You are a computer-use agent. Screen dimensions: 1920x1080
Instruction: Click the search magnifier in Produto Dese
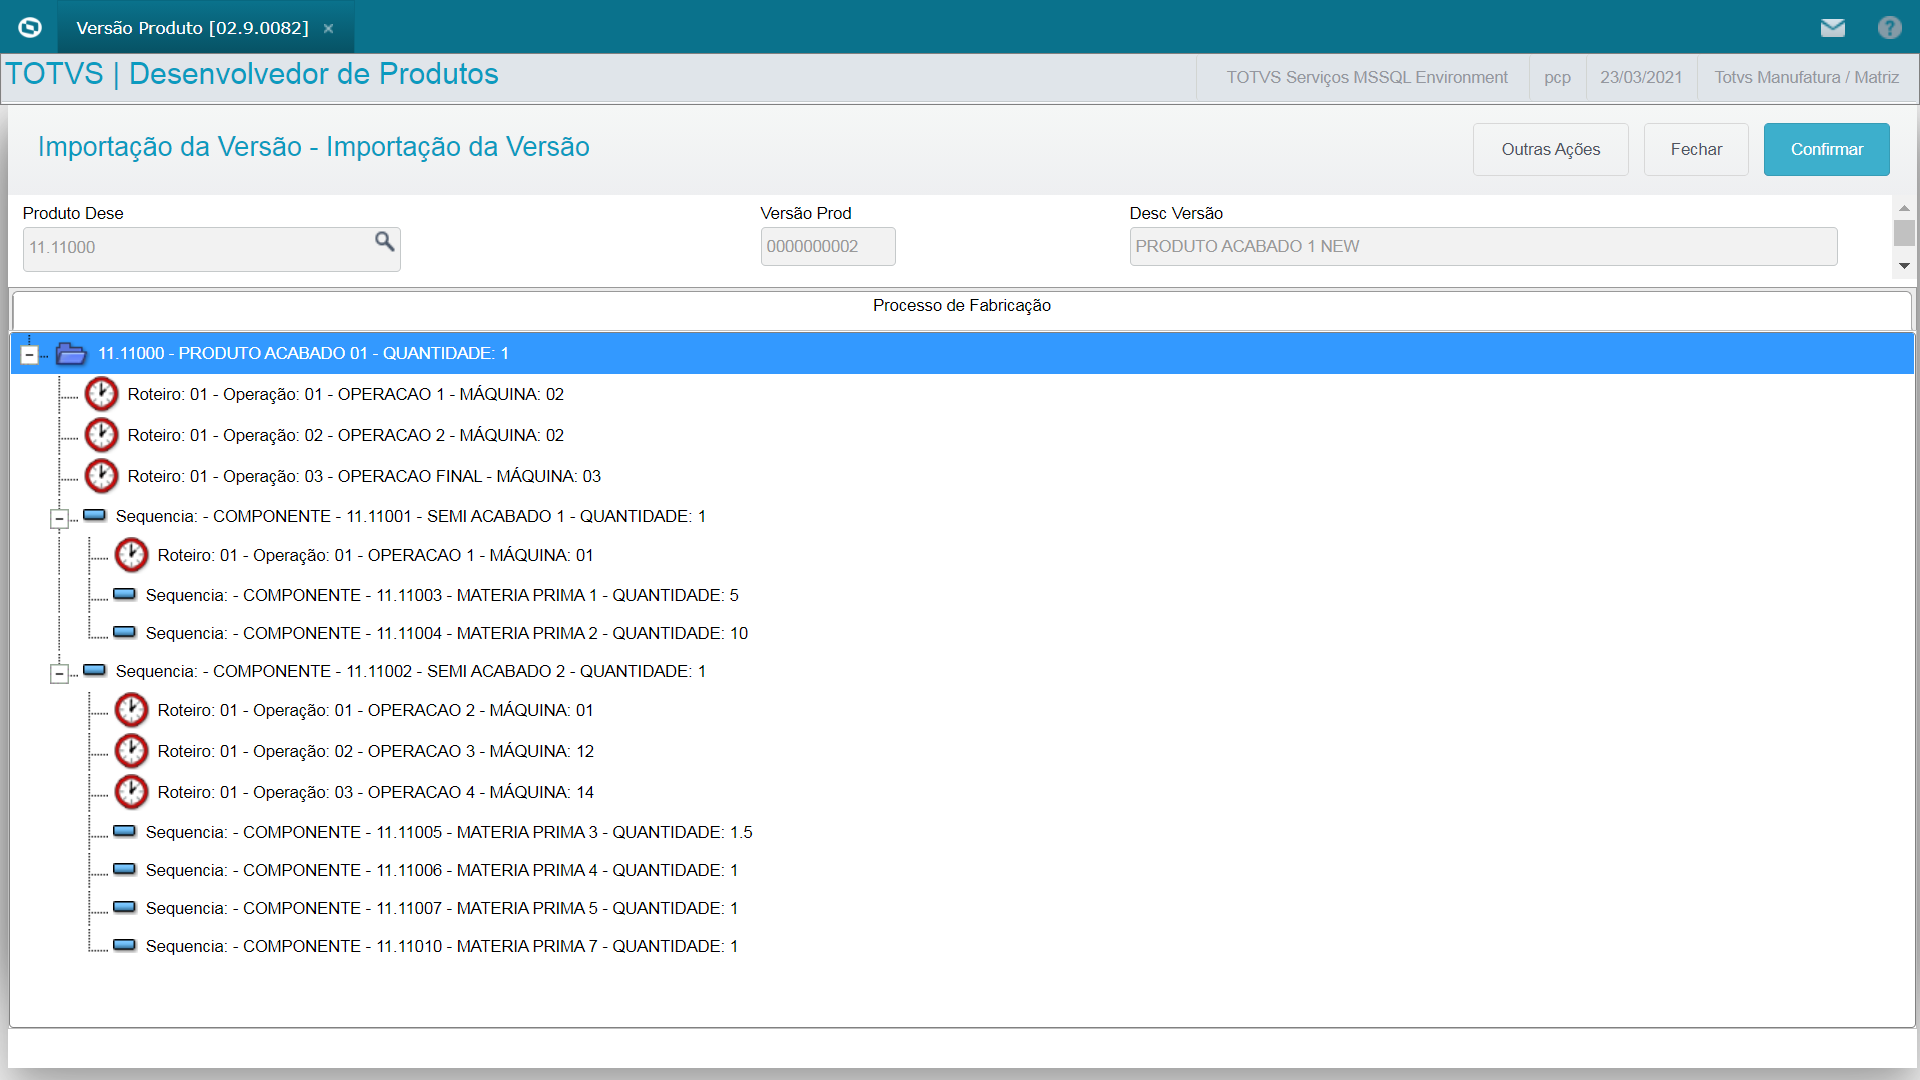[x=384, y=241]
